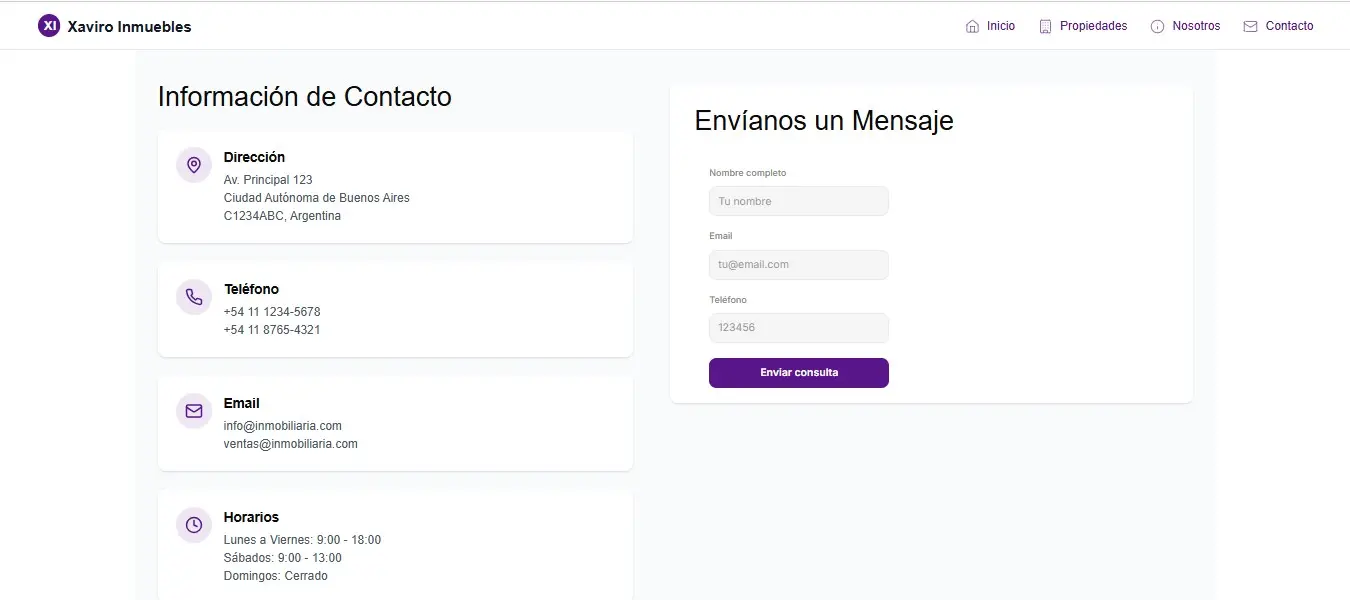Click the envelope icon beside Contacto in navbar
Viewport: 1350px width, 600px height.
[x=1250, y=27]
